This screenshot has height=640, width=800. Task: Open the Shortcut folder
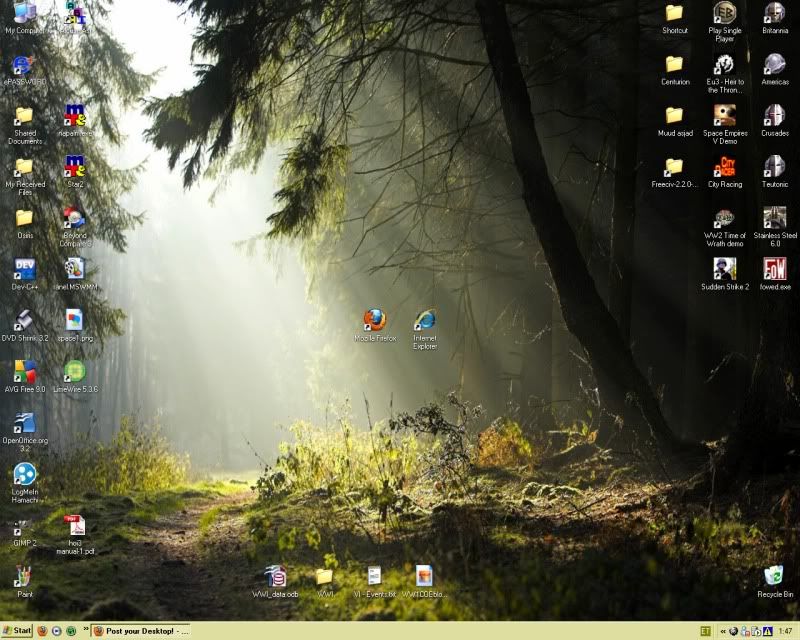[x=674, y=19]
